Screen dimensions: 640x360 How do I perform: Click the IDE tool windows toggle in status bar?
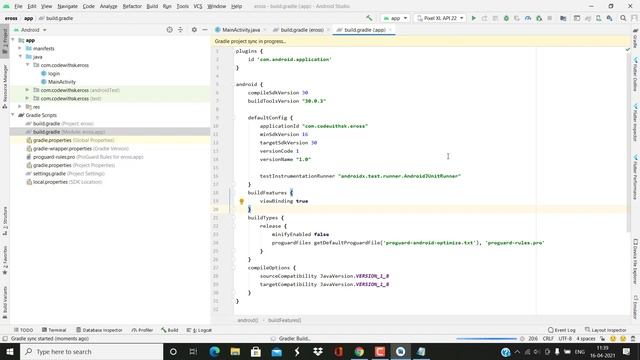pyautogui.click(x=5, y=339)
